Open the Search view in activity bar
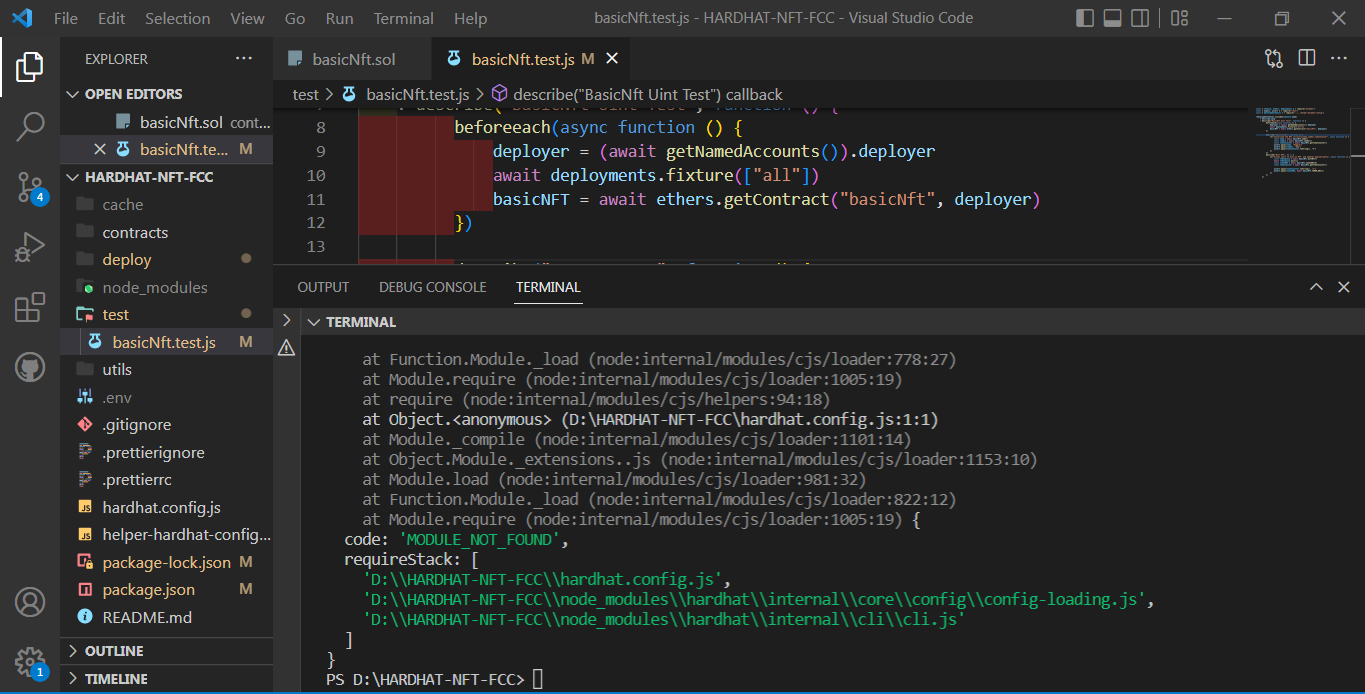This screenshot has height=694, width=1365. (29, 126)
